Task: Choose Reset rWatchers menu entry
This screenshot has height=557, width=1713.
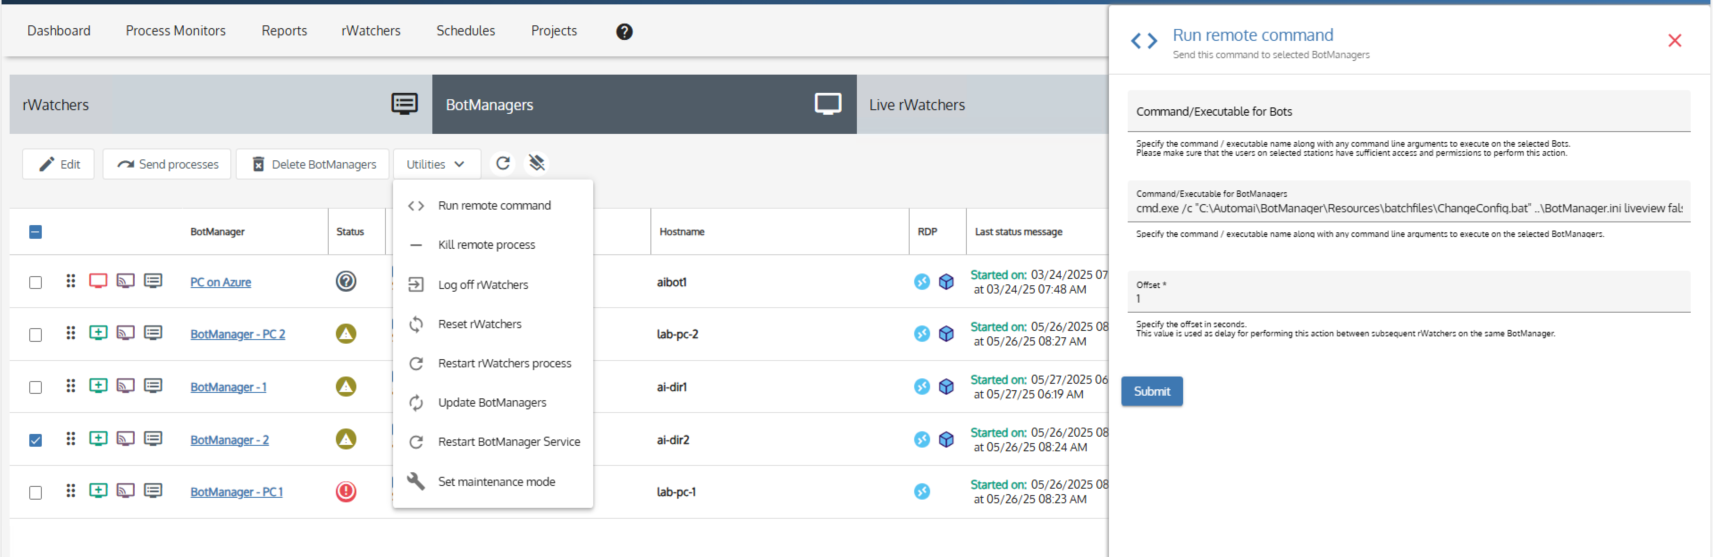Action: coord(493,324)
